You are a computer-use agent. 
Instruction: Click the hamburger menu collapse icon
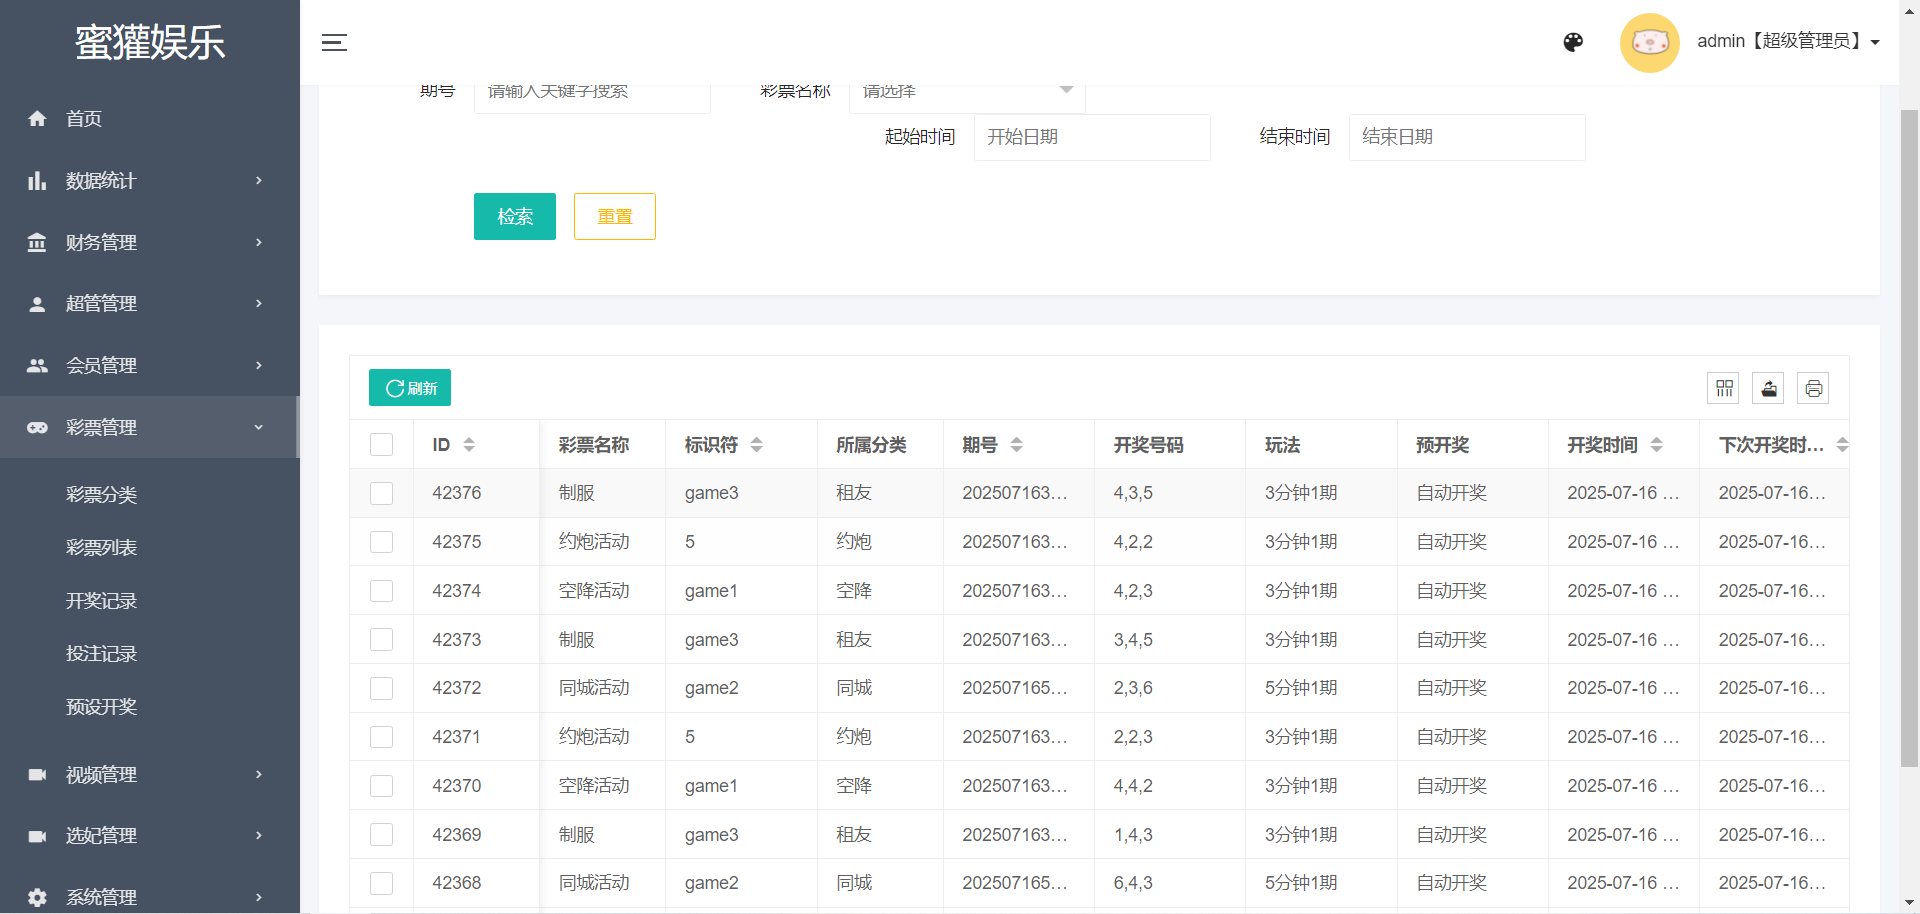[x=334, y=42]
